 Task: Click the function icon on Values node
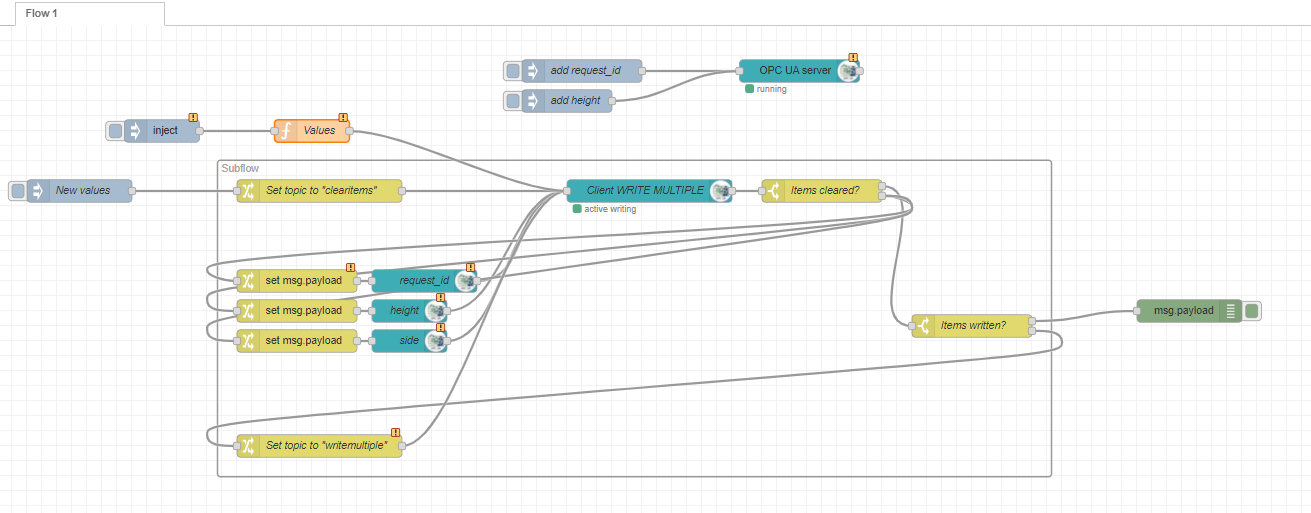coord(285,131)
